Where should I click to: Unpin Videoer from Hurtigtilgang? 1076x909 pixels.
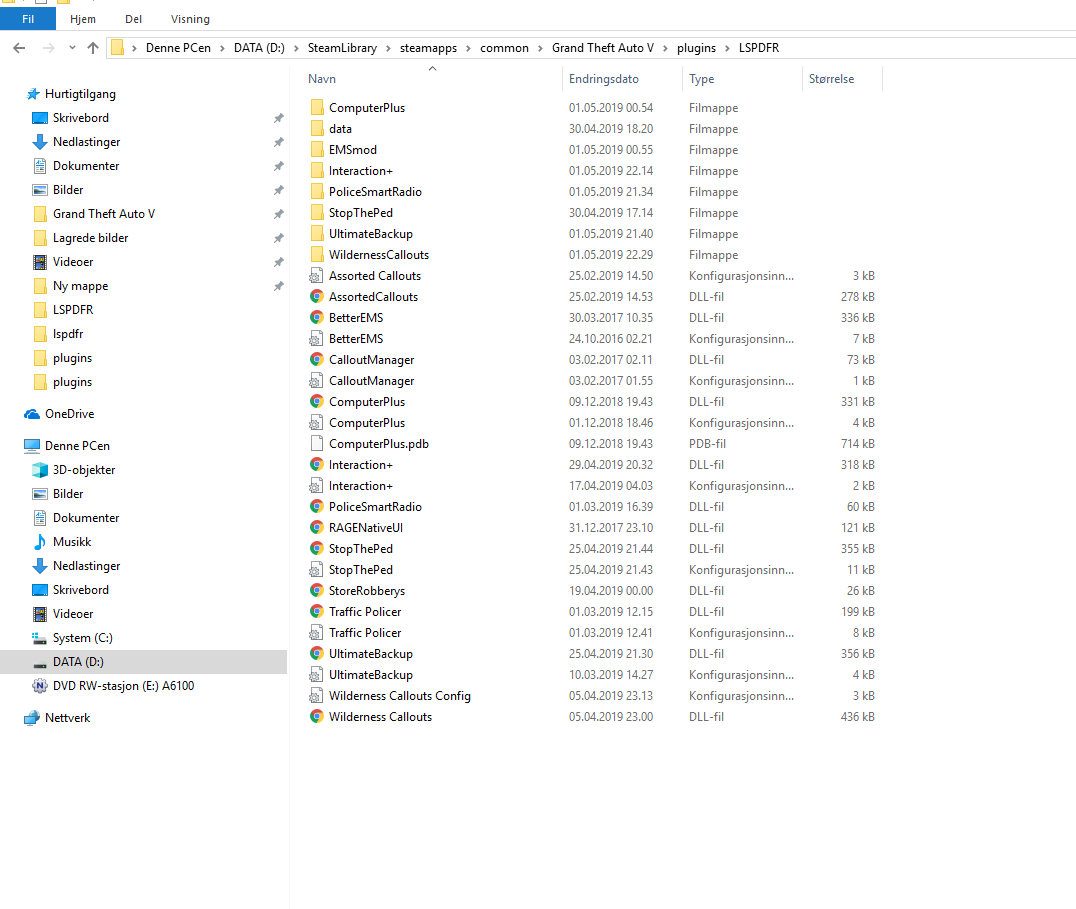point(278,261)
